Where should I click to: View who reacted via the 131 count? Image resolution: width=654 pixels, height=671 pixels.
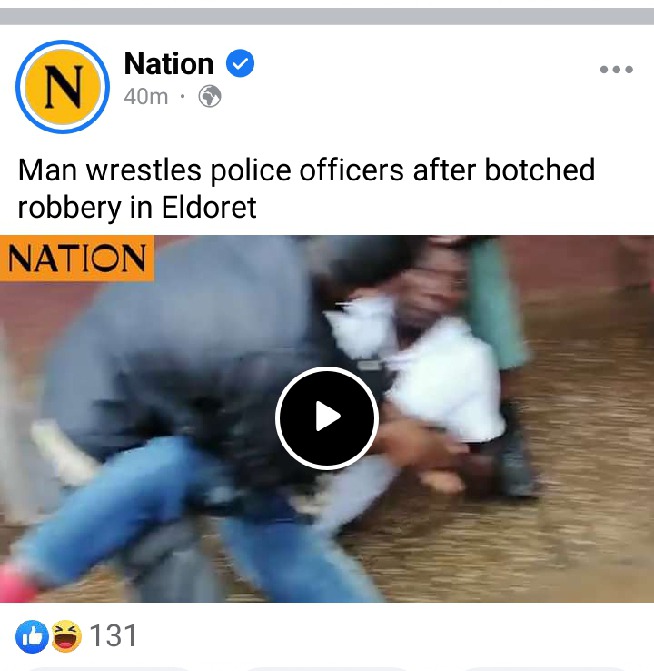point(113,636)
